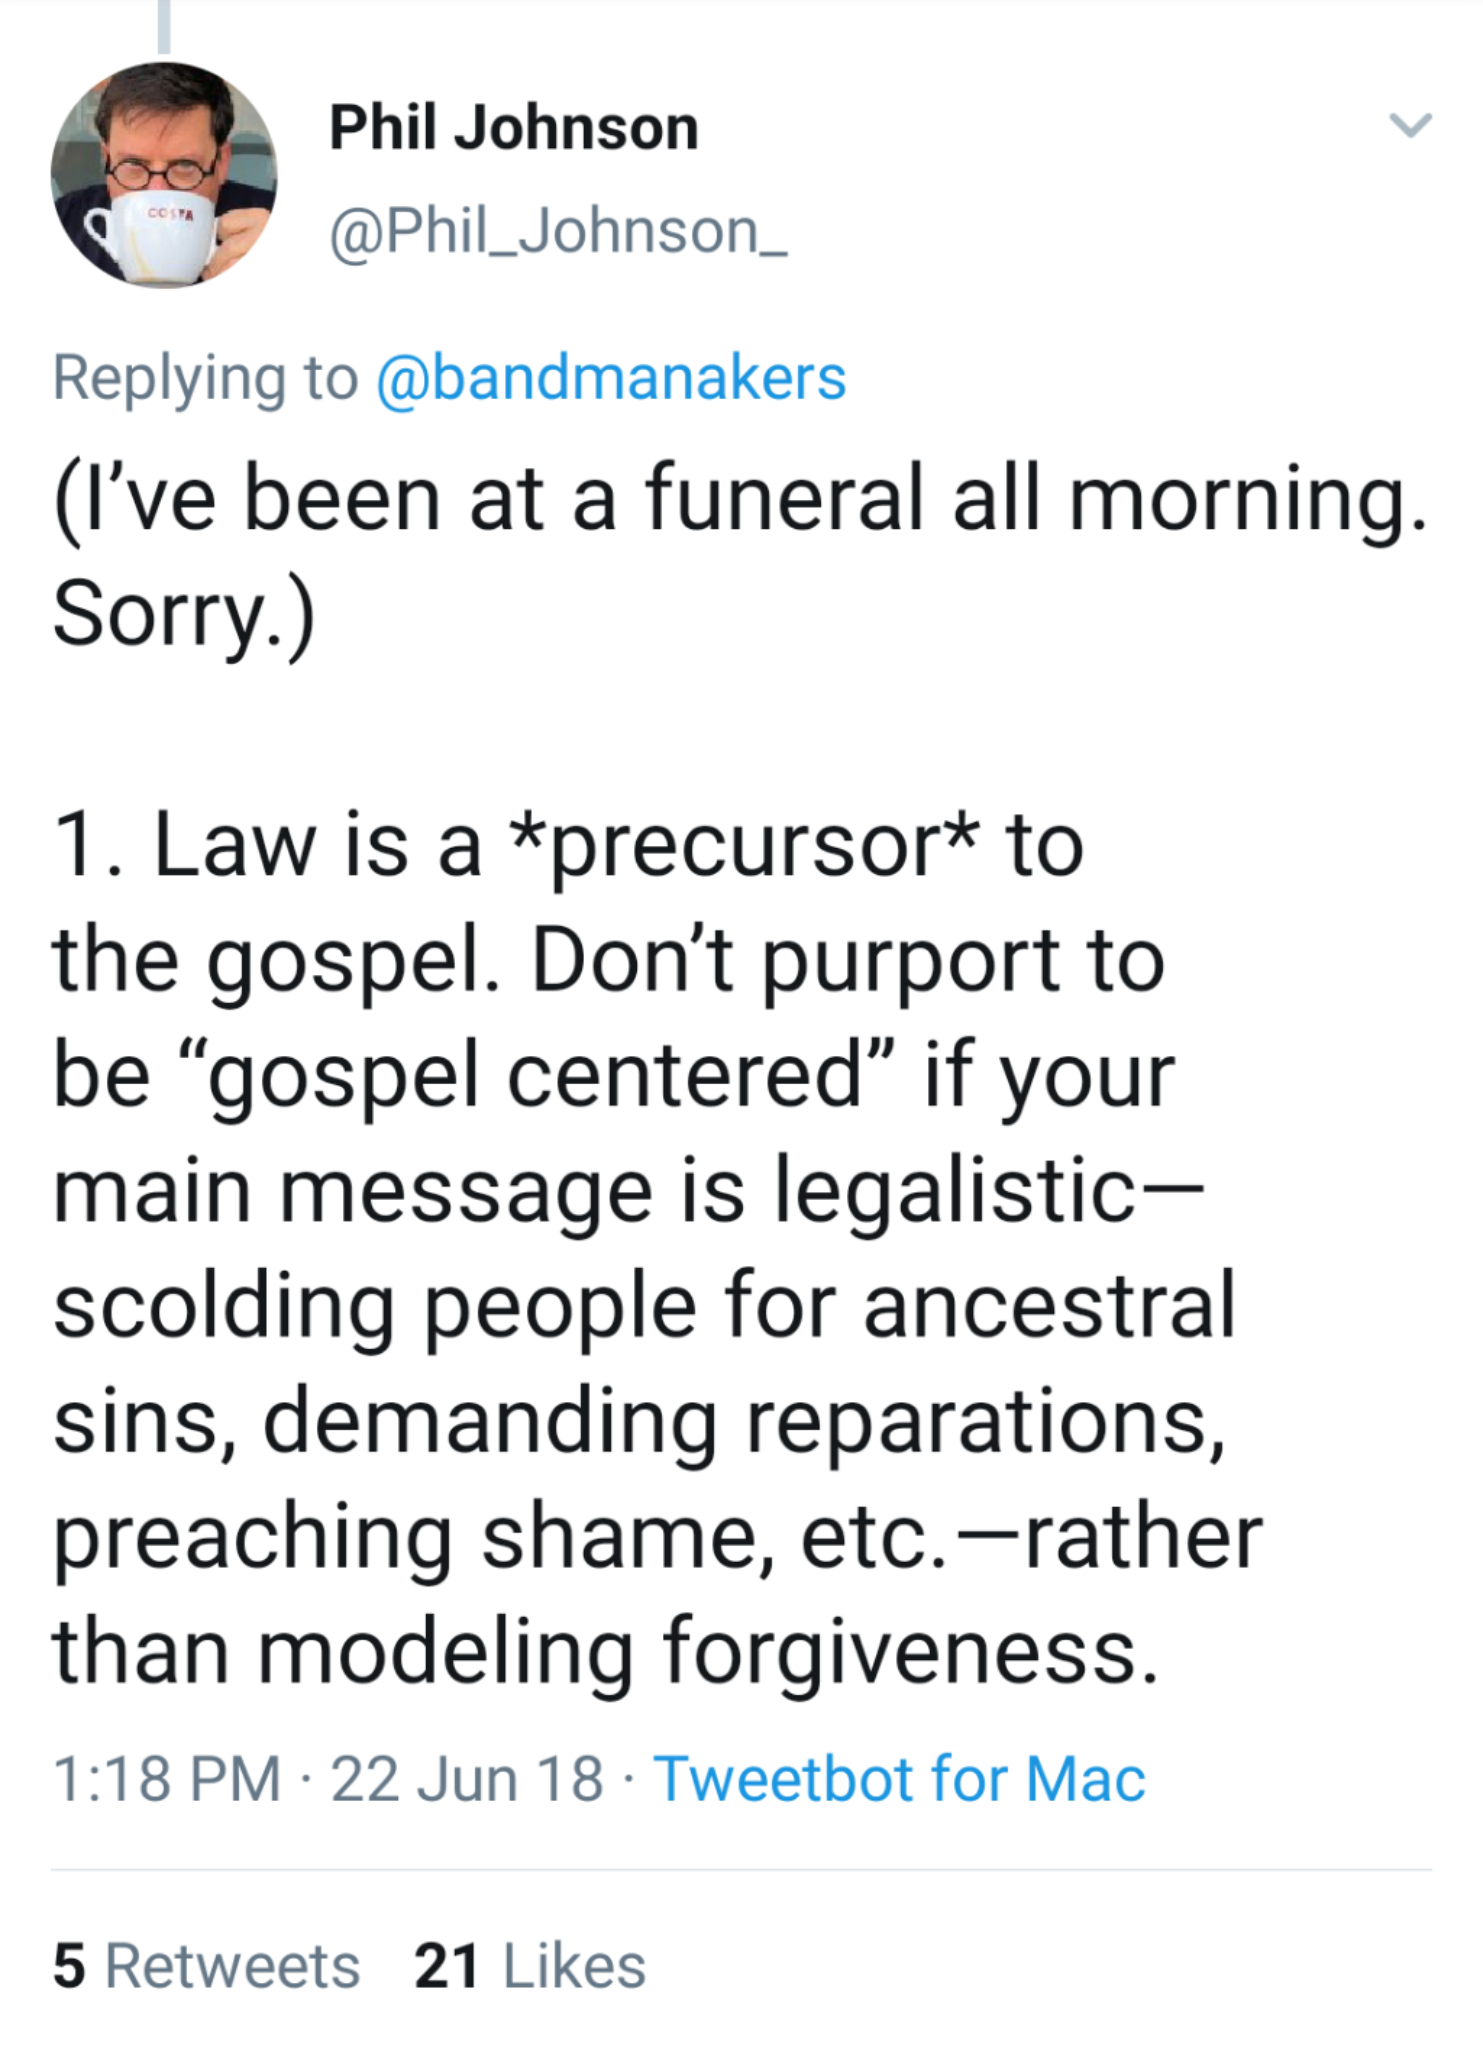Open the @Phil_Johnson_ handle link
Viewport: 1483px width, 2048px height.
tap(558, 232)
